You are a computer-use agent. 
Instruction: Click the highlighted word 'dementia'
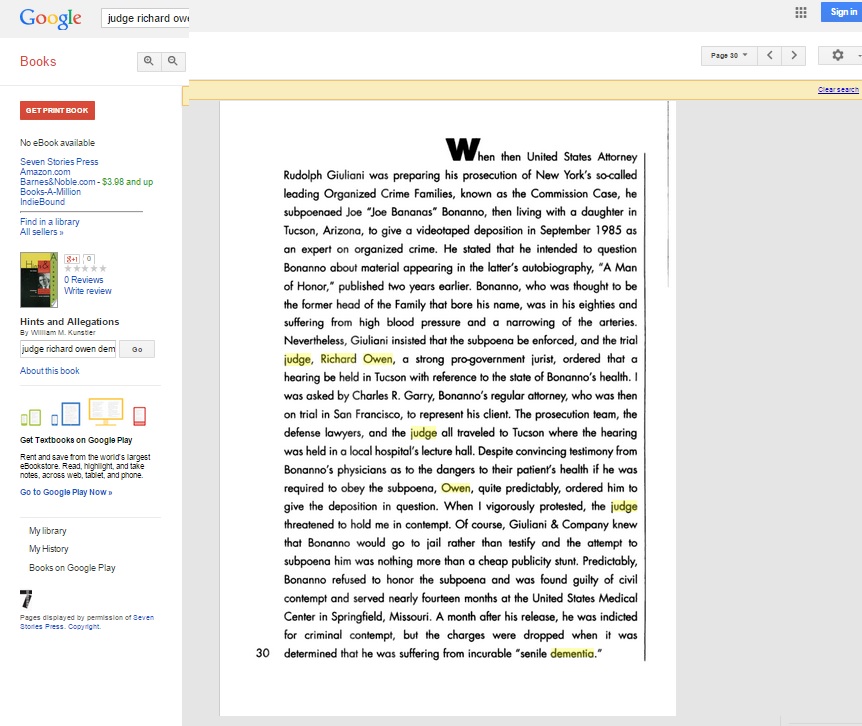pos(572,653)
